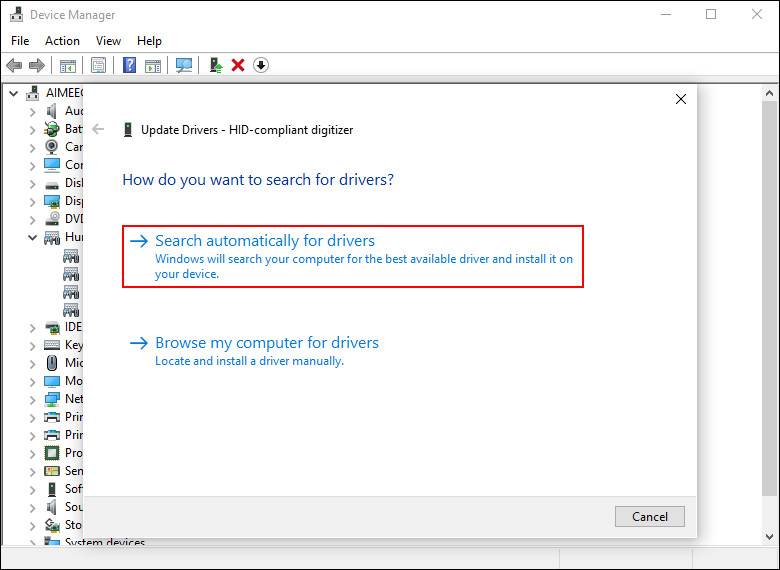Choose Search automatically for drivers
Image resolution: width=780 pixels, height=570 pixels.
(x=353, y=256)
